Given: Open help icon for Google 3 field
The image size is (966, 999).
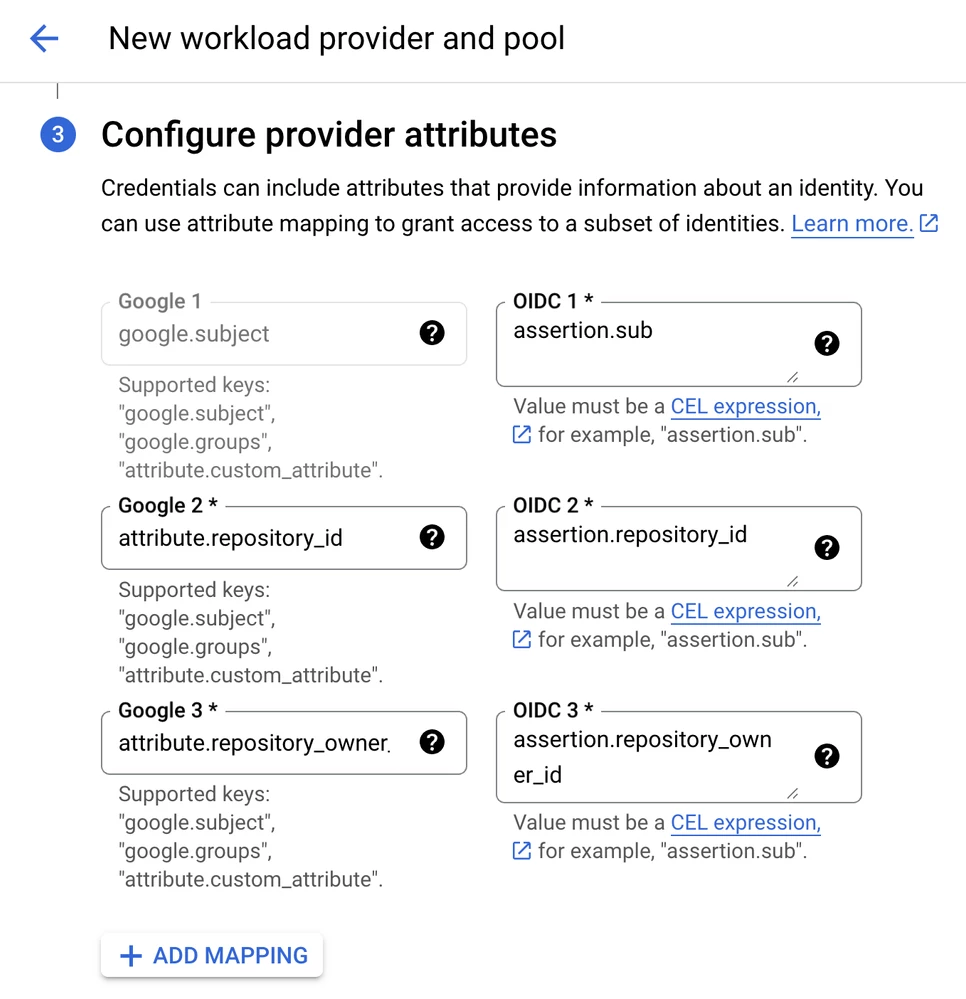Looking at the screenshot, I should click(432, 742).
